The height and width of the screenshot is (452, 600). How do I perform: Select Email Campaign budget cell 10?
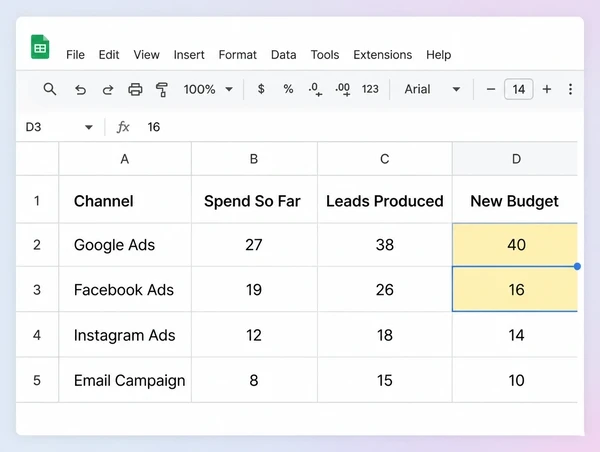[x=515, y=380]
